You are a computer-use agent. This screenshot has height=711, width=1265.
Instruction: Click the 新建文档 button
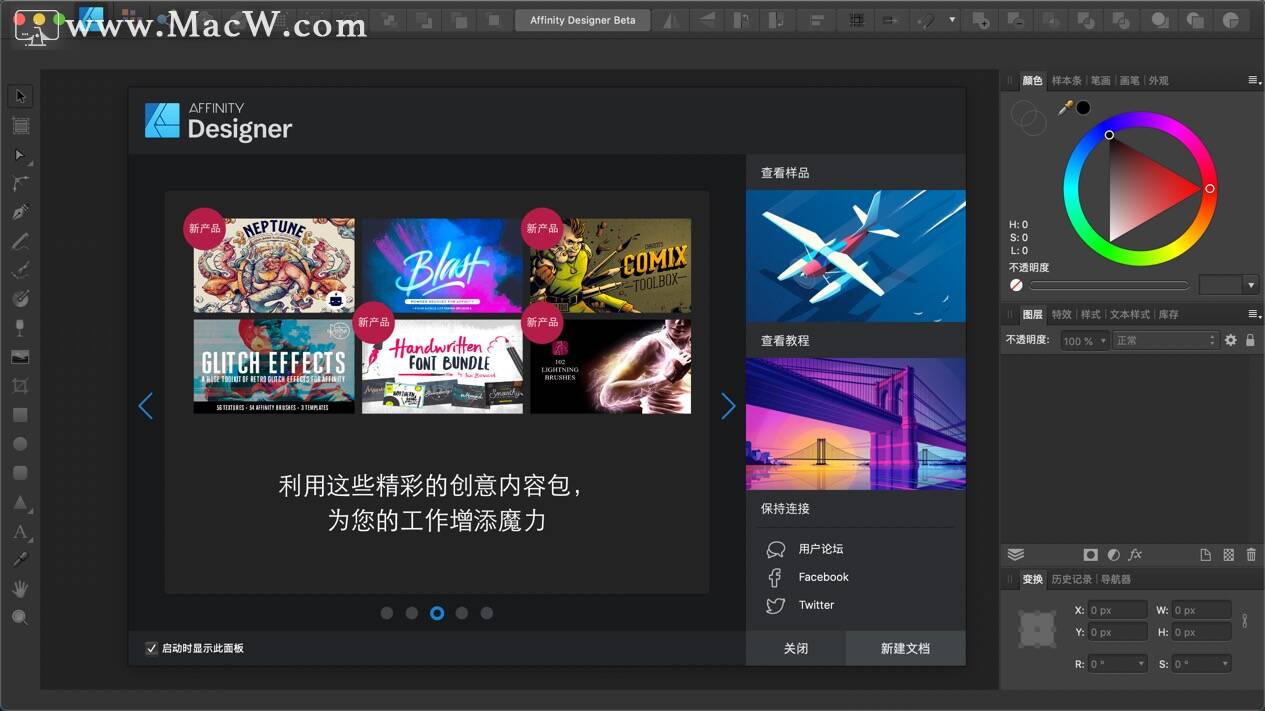(904, 648)
